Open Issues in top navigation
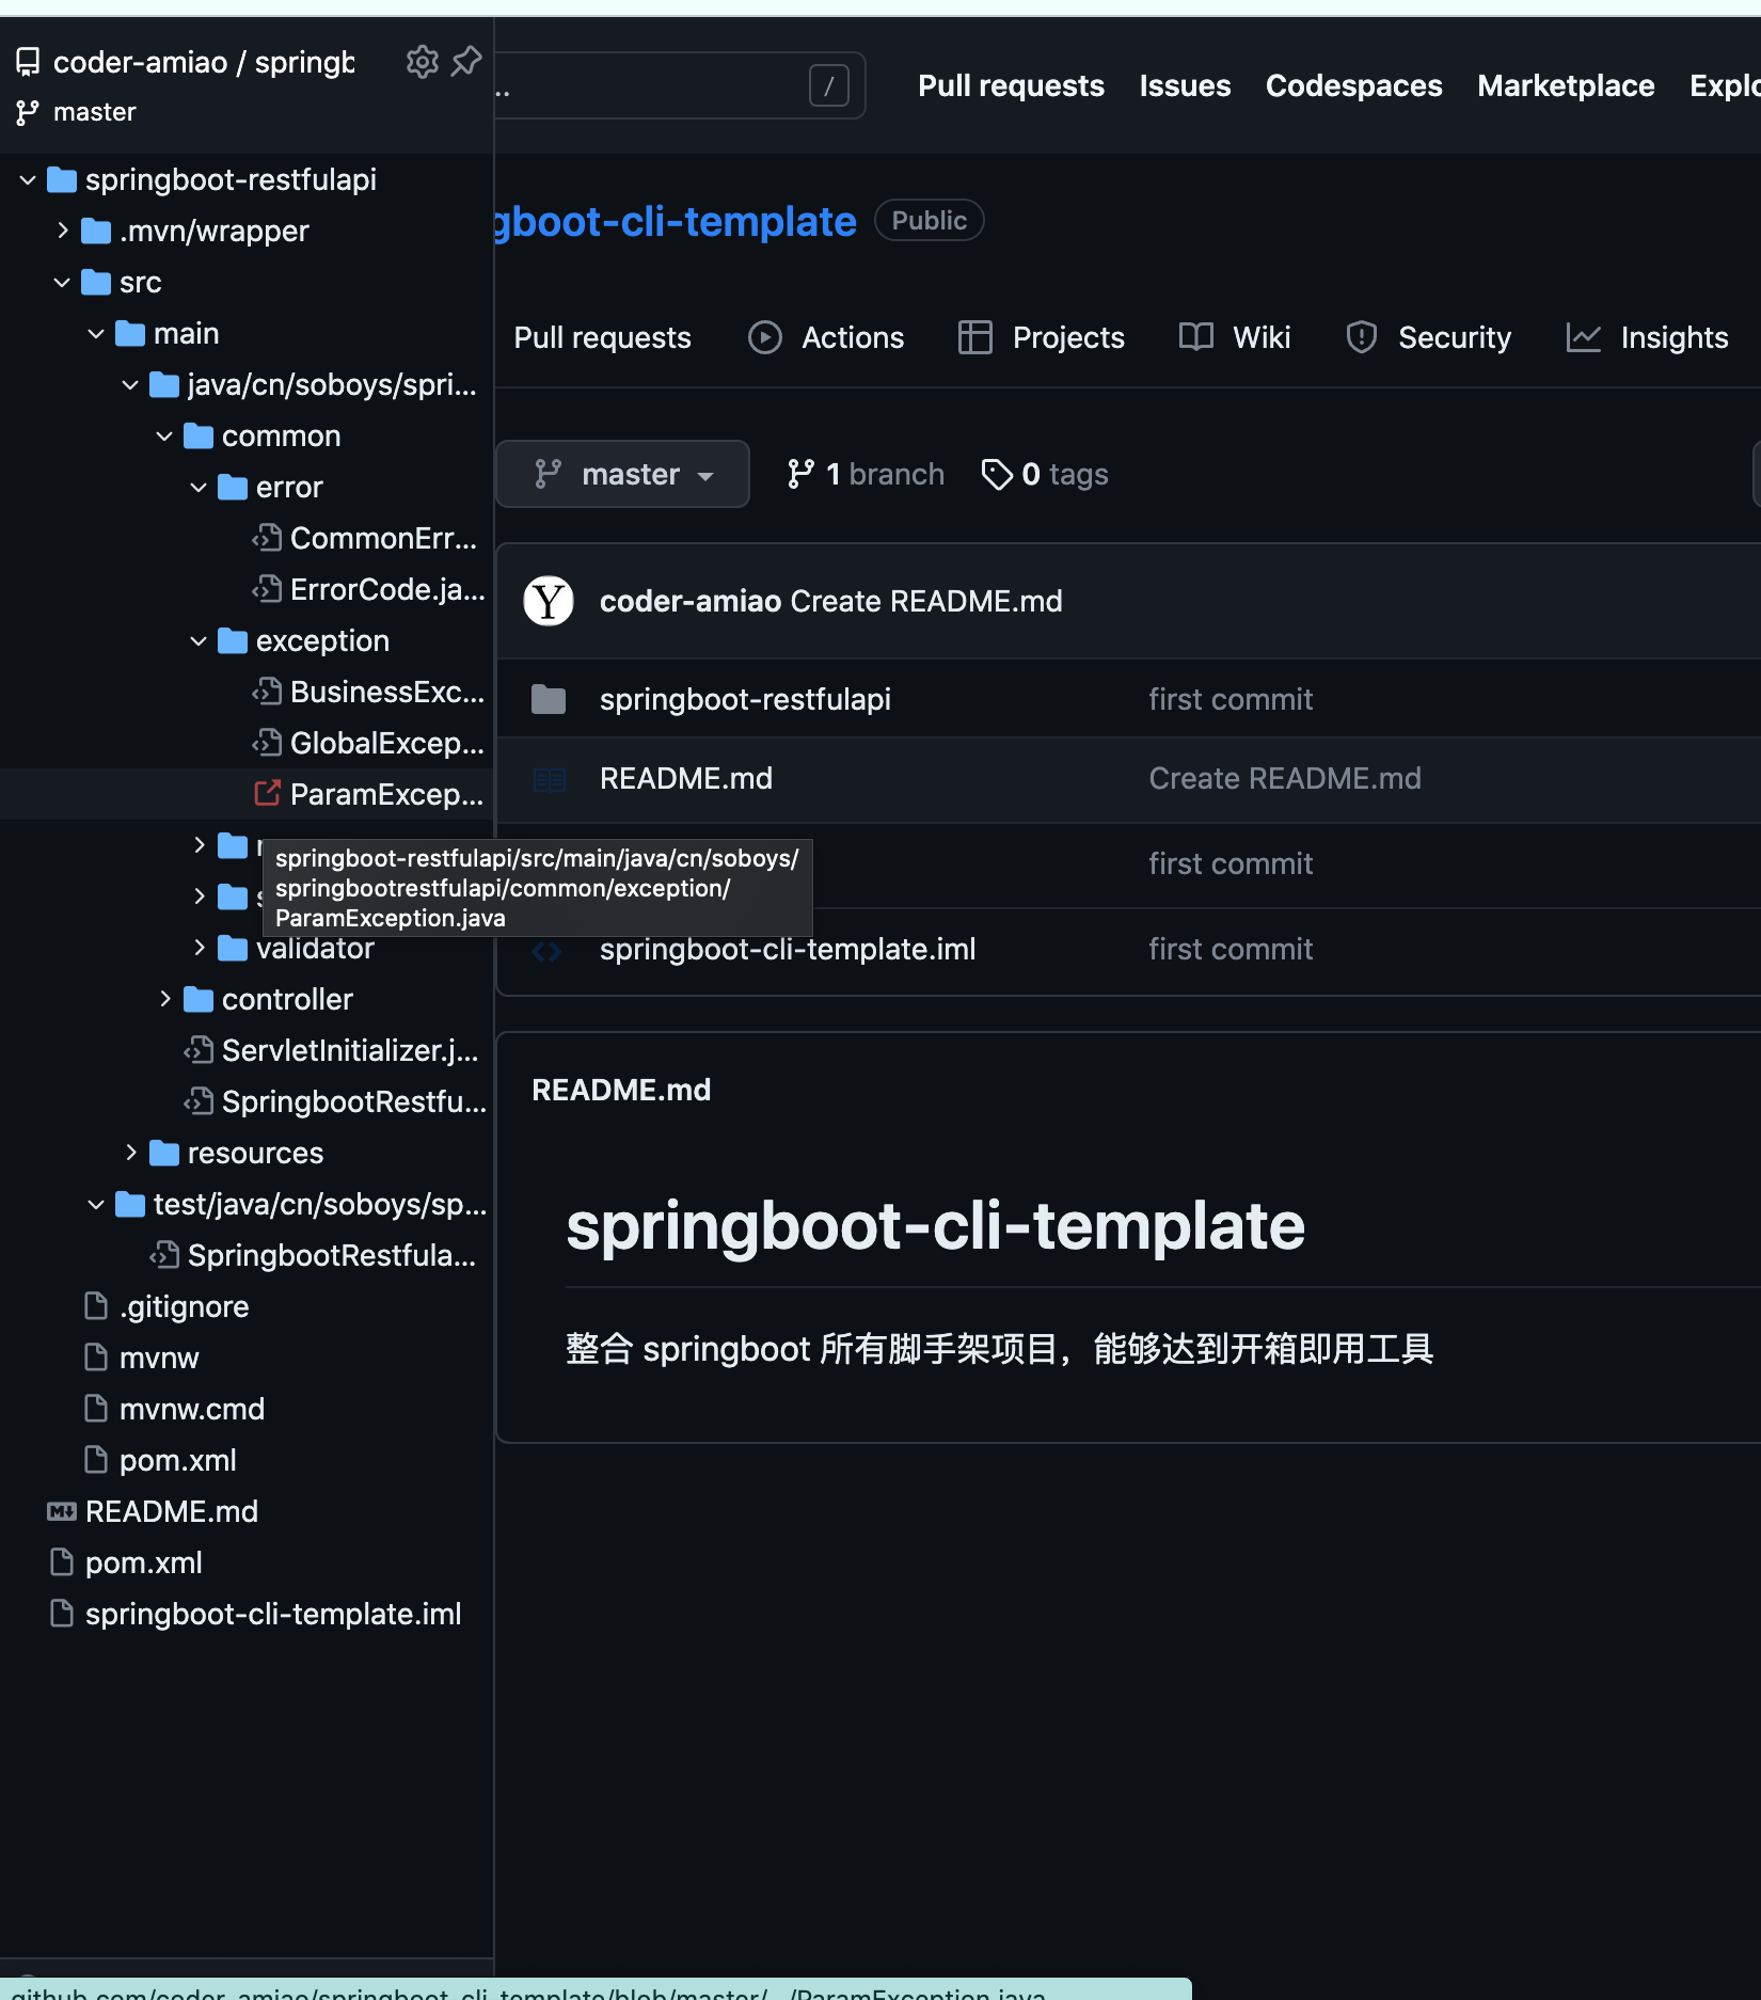1761x2000 pixels. (x=1185, y=86)
